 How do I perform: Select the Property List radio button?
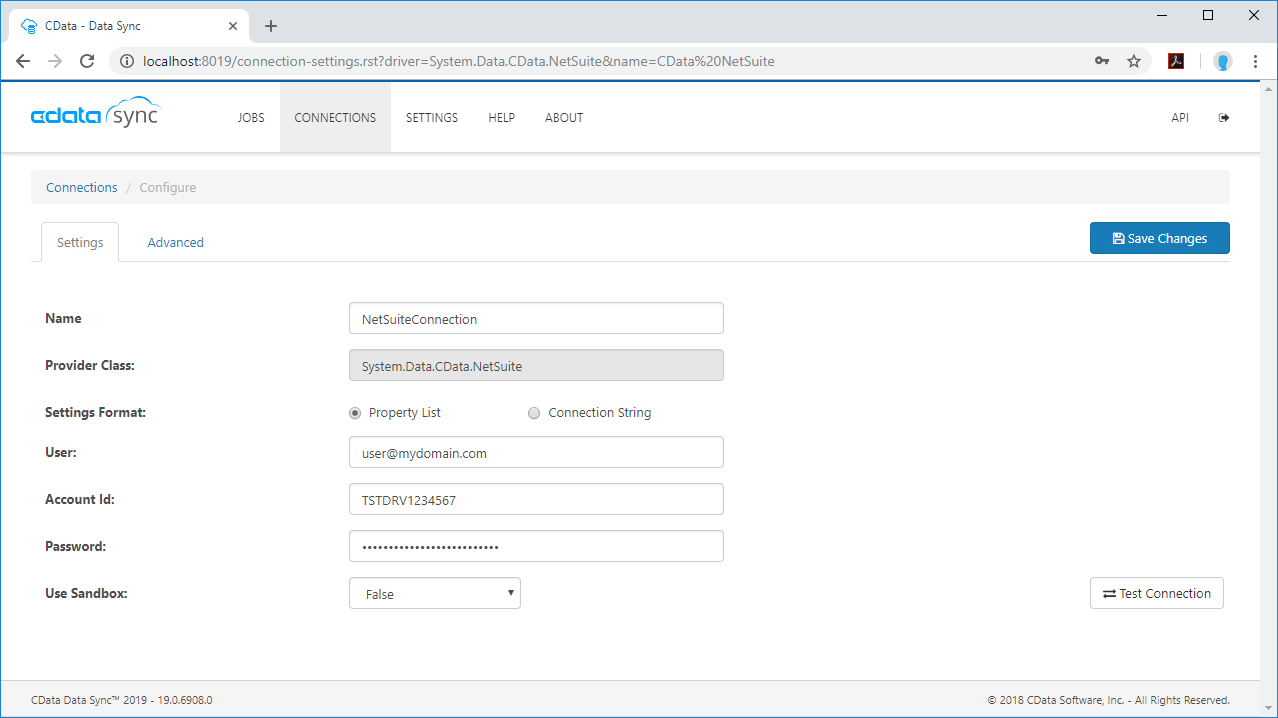coord(355,413)
